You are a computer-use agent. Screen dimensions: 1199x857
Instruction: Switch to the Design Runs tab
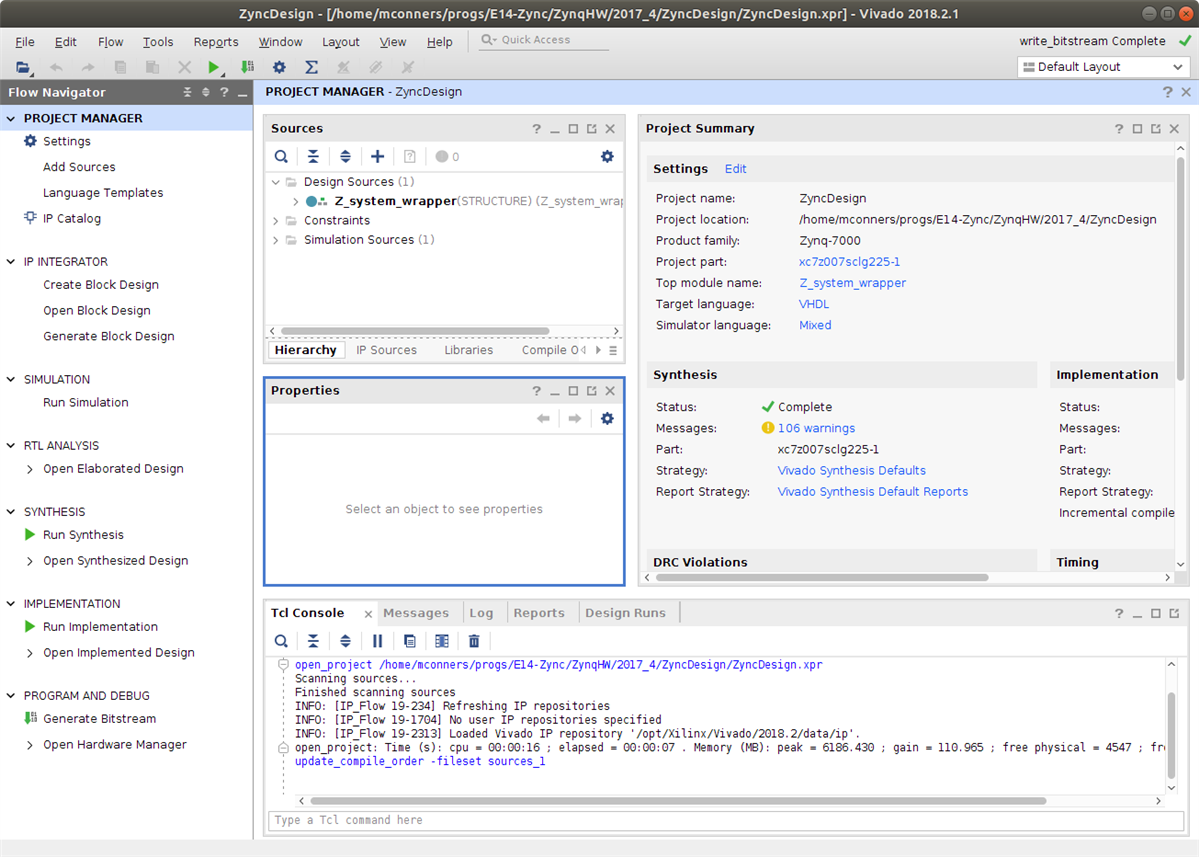click(625, 613)
